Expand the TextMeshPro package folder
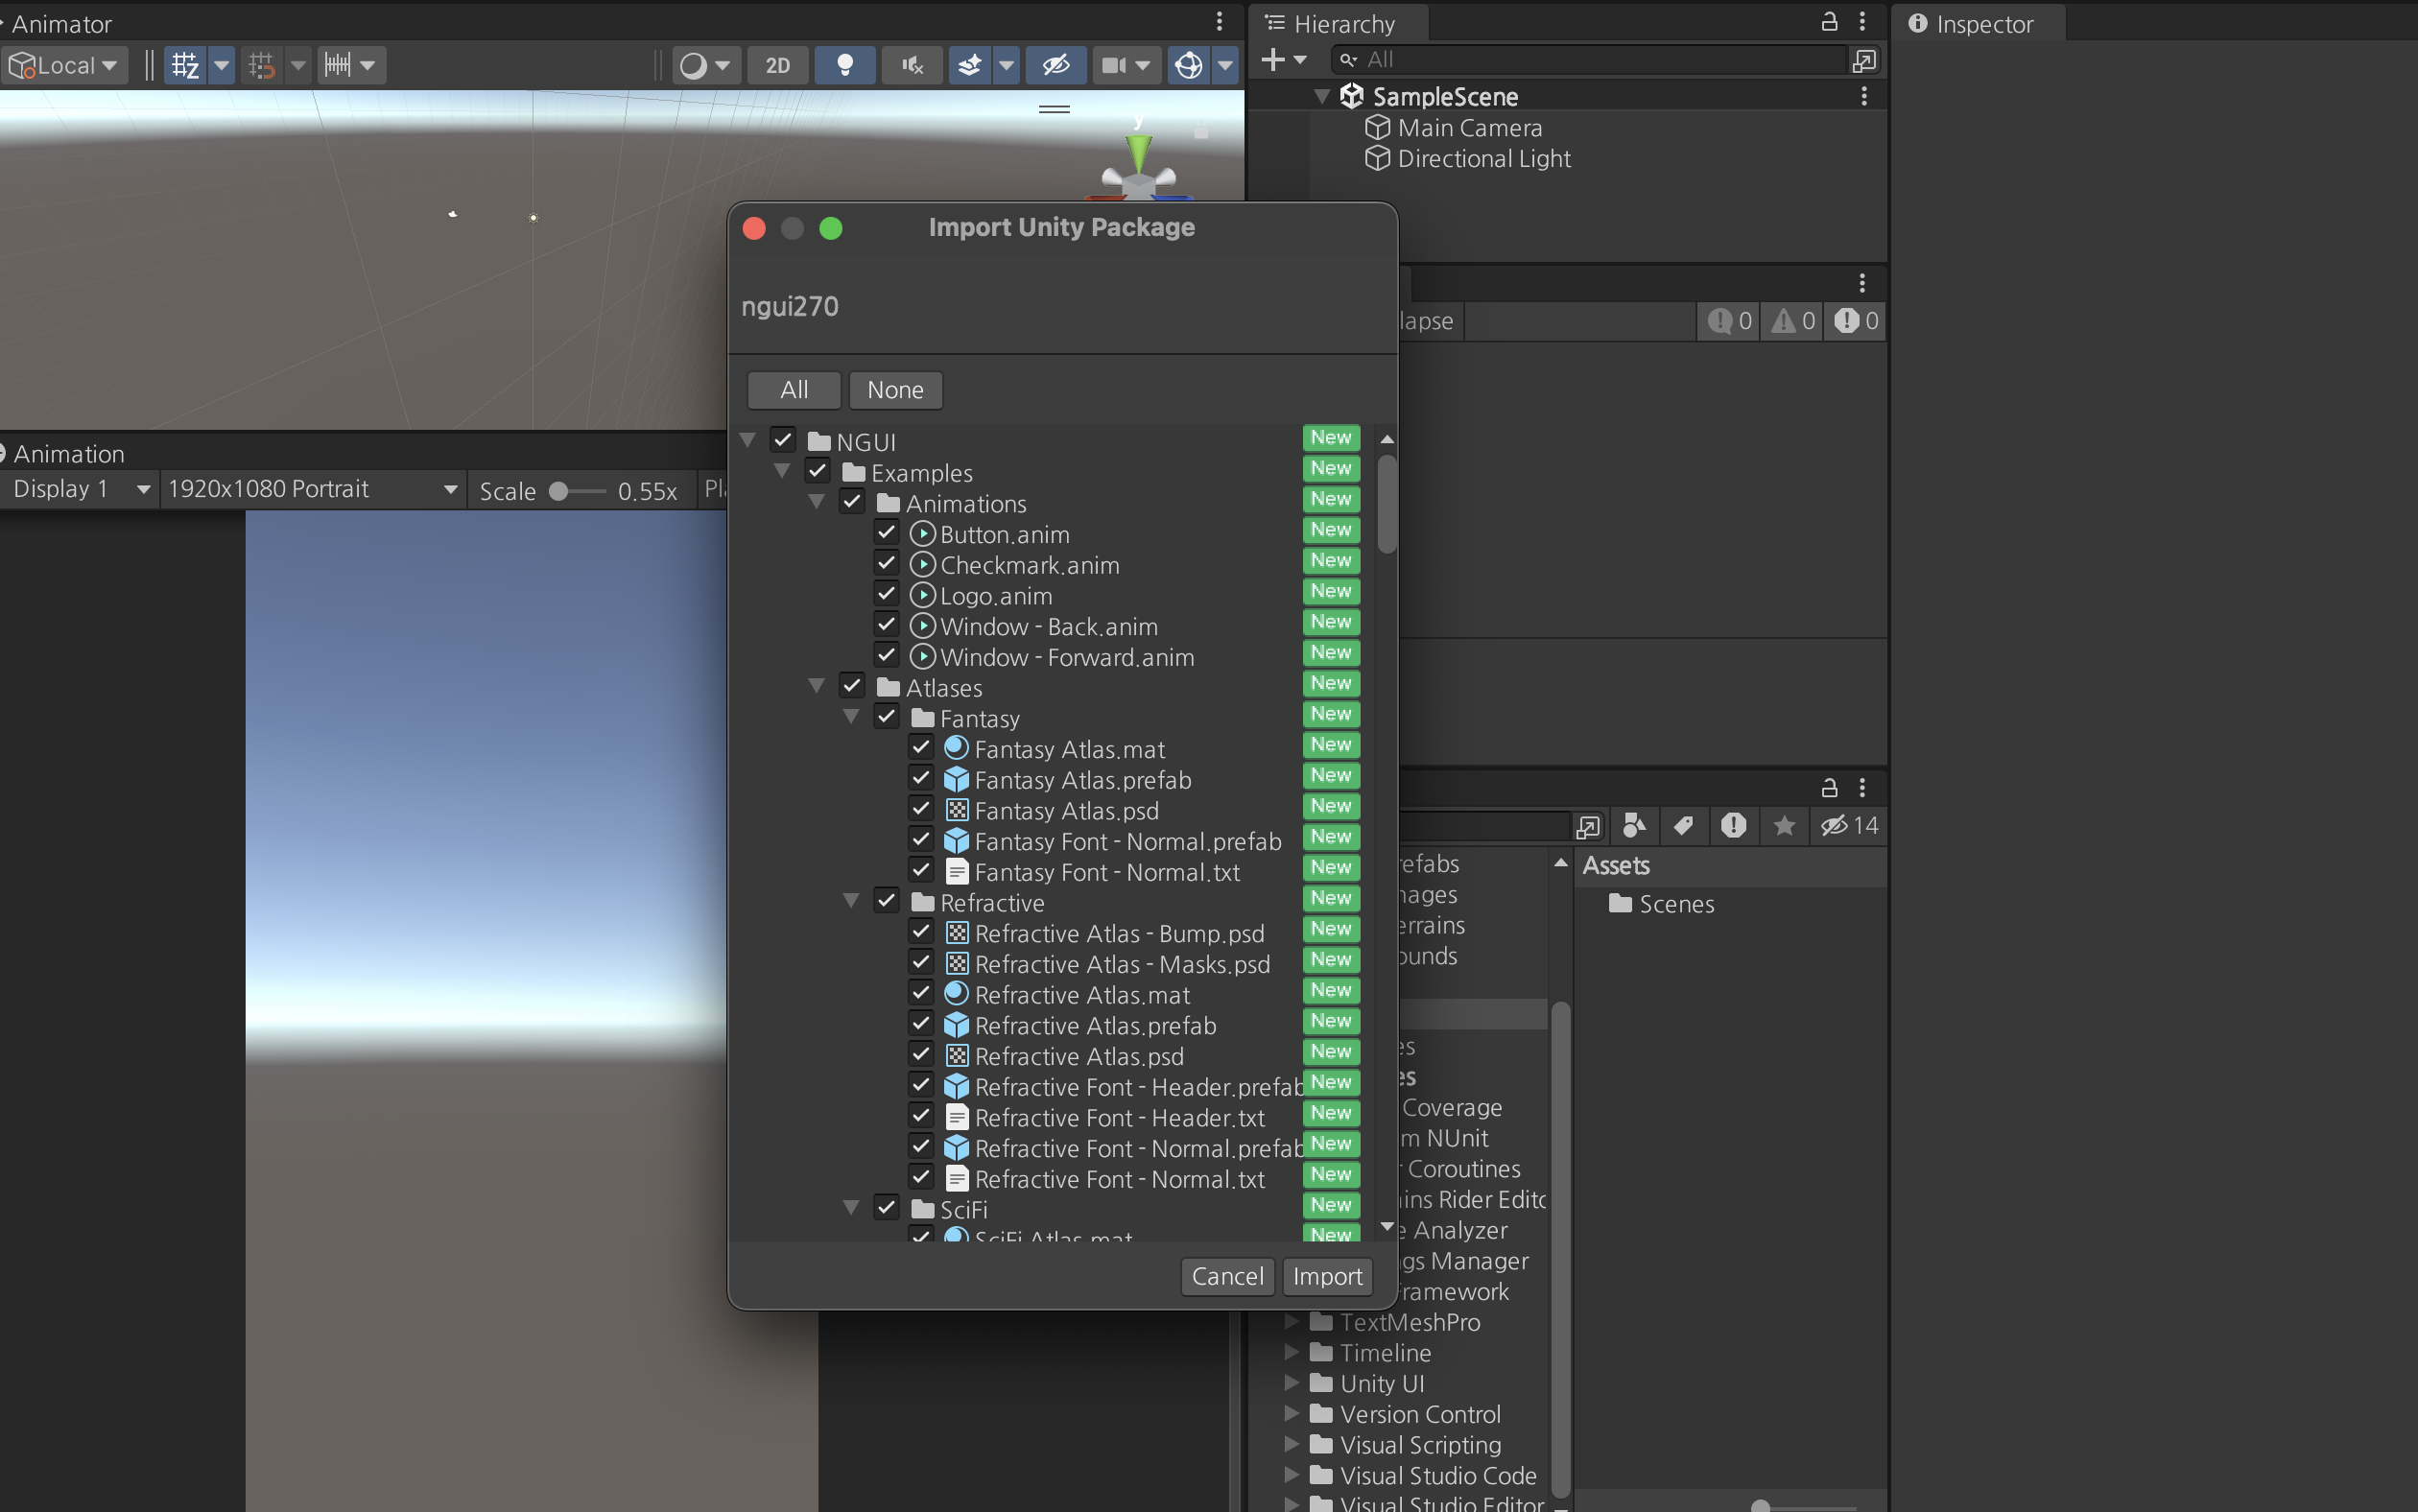Screen dimensions: 2418x1512 pyautogui.click(x=1291, y=1321)
